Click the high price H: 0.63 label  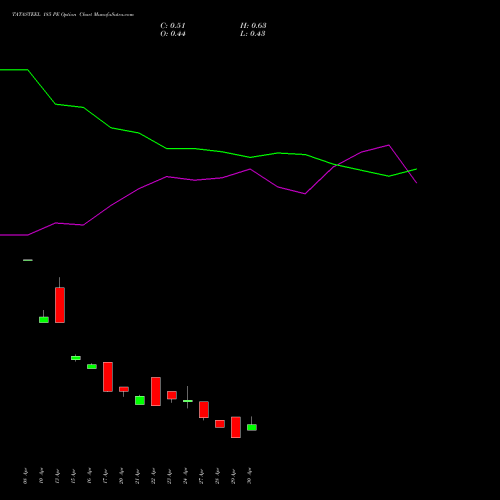[x=253, y=26]
